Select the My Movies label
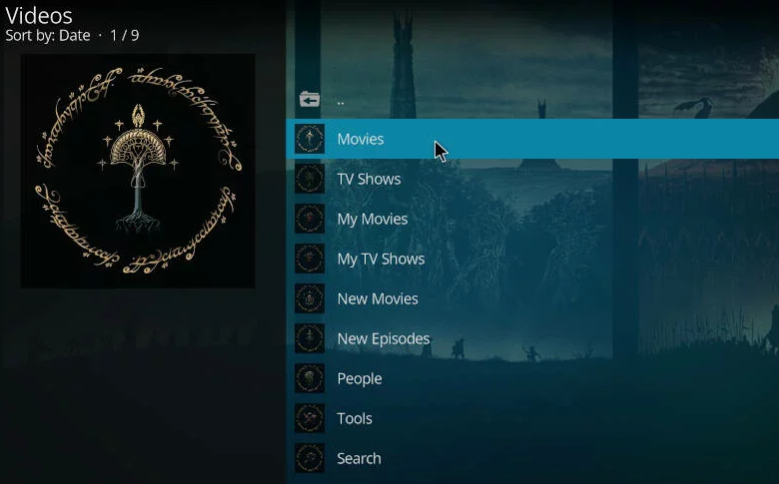 click(x=372, y=219)
